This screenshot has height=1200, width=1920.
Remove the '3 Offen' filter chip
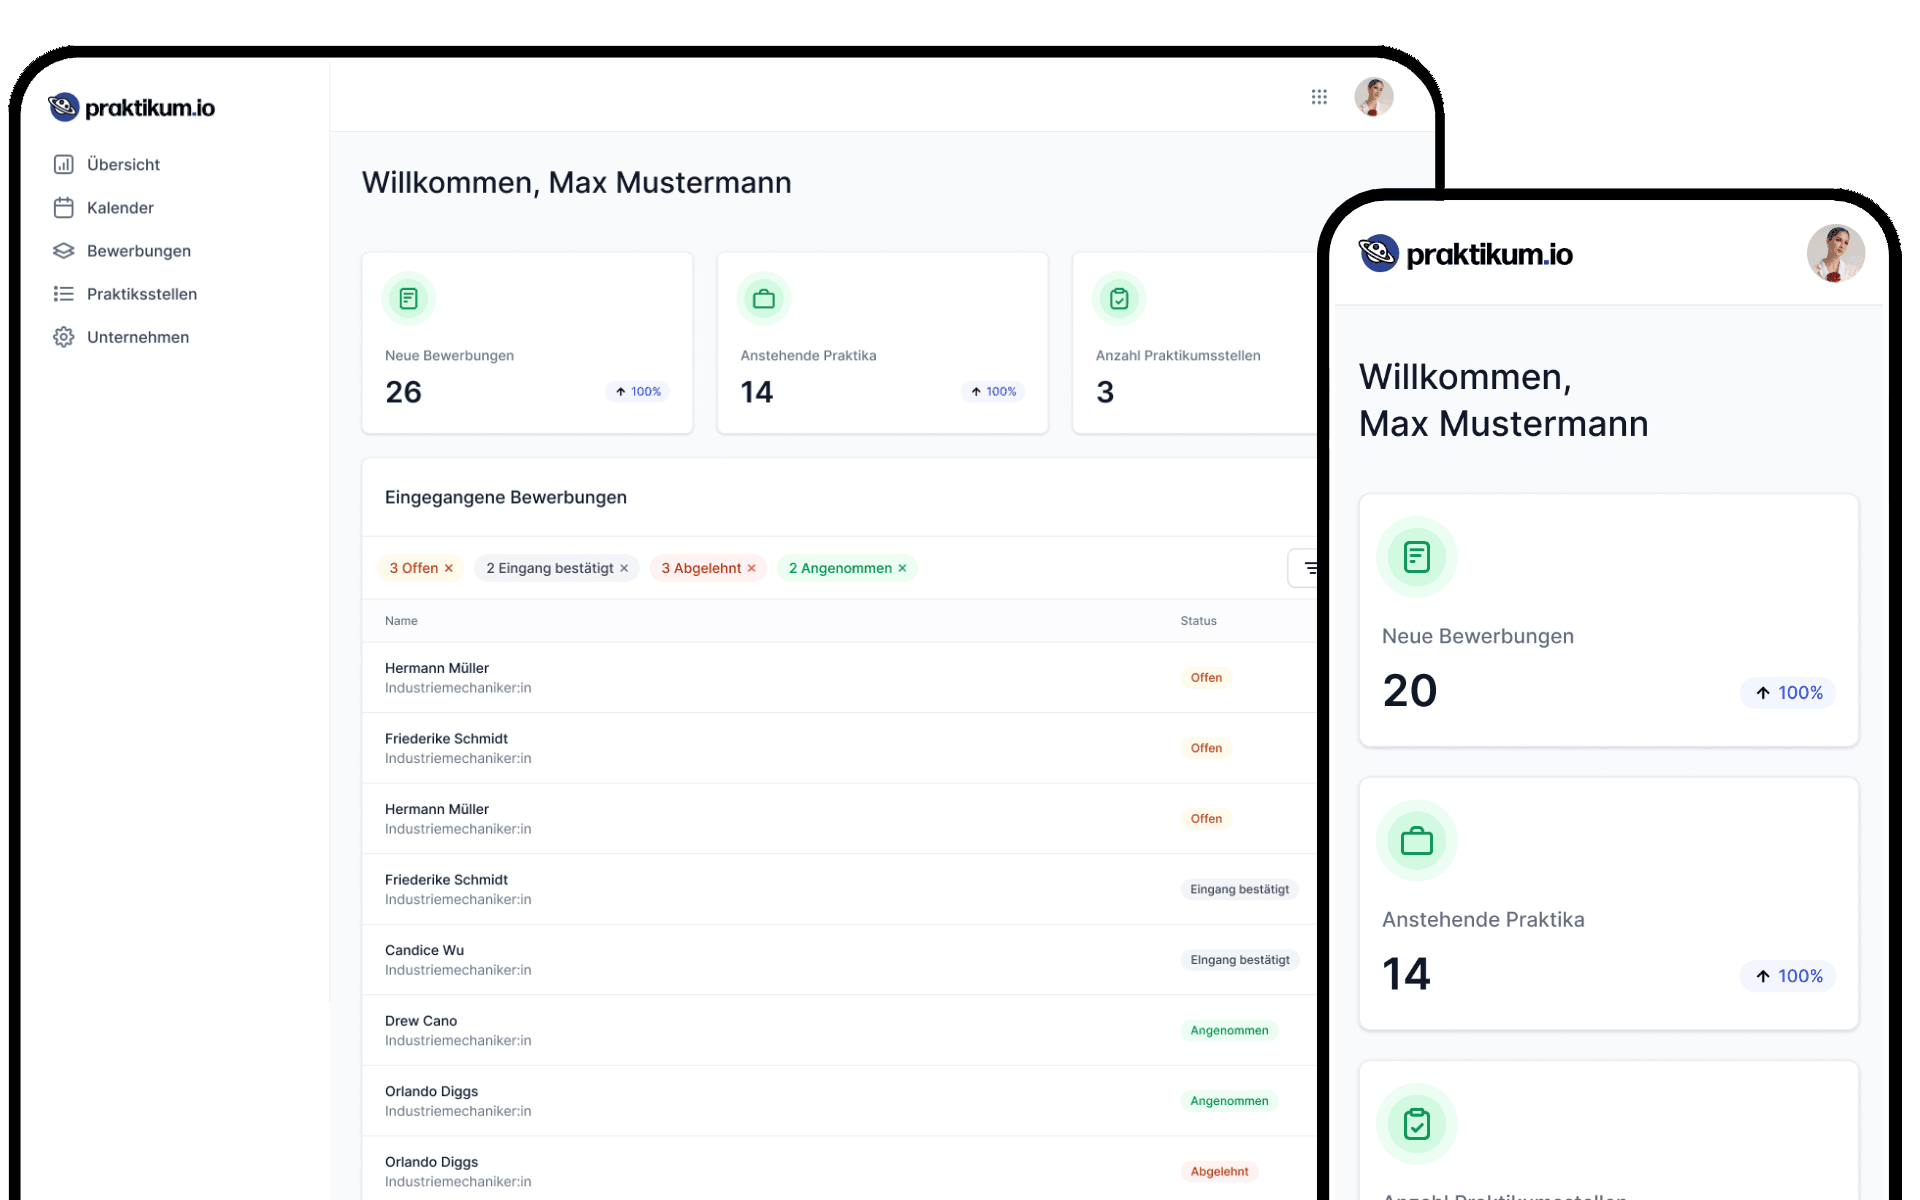coord(449,568)
